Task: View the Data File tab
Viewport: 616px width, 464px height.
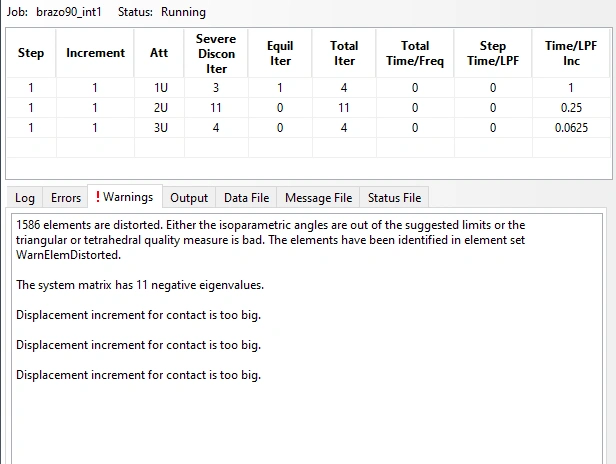Action: click(246, 198)
